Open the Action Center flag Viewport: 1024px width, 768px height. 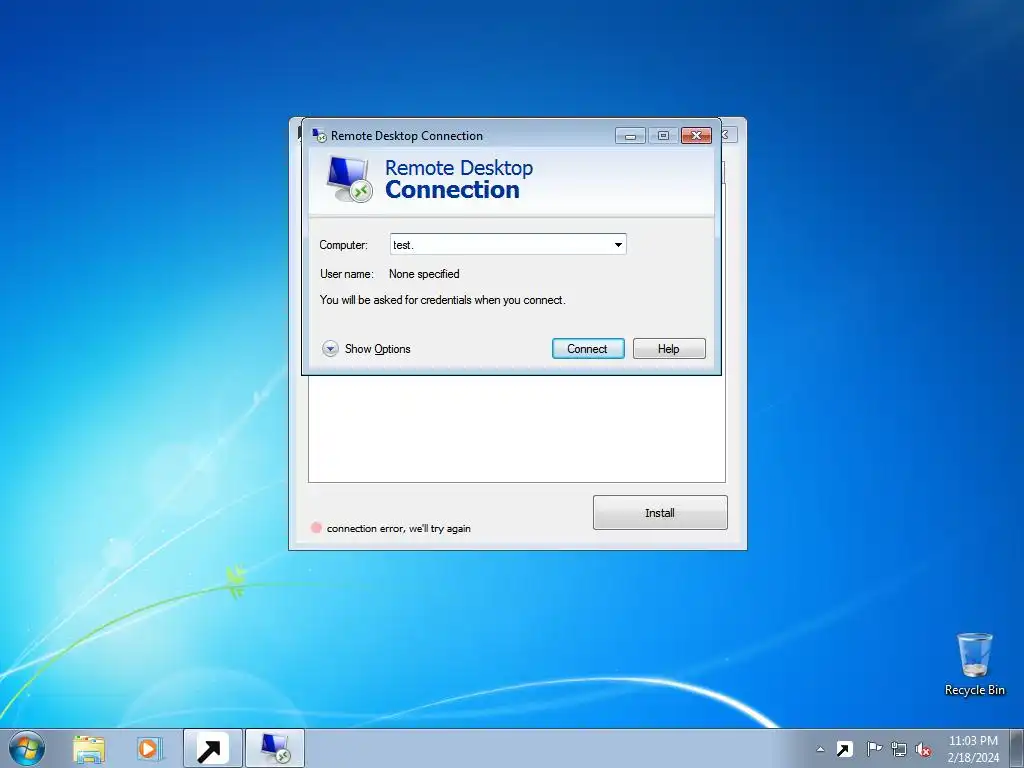click(x=874, y=749)
